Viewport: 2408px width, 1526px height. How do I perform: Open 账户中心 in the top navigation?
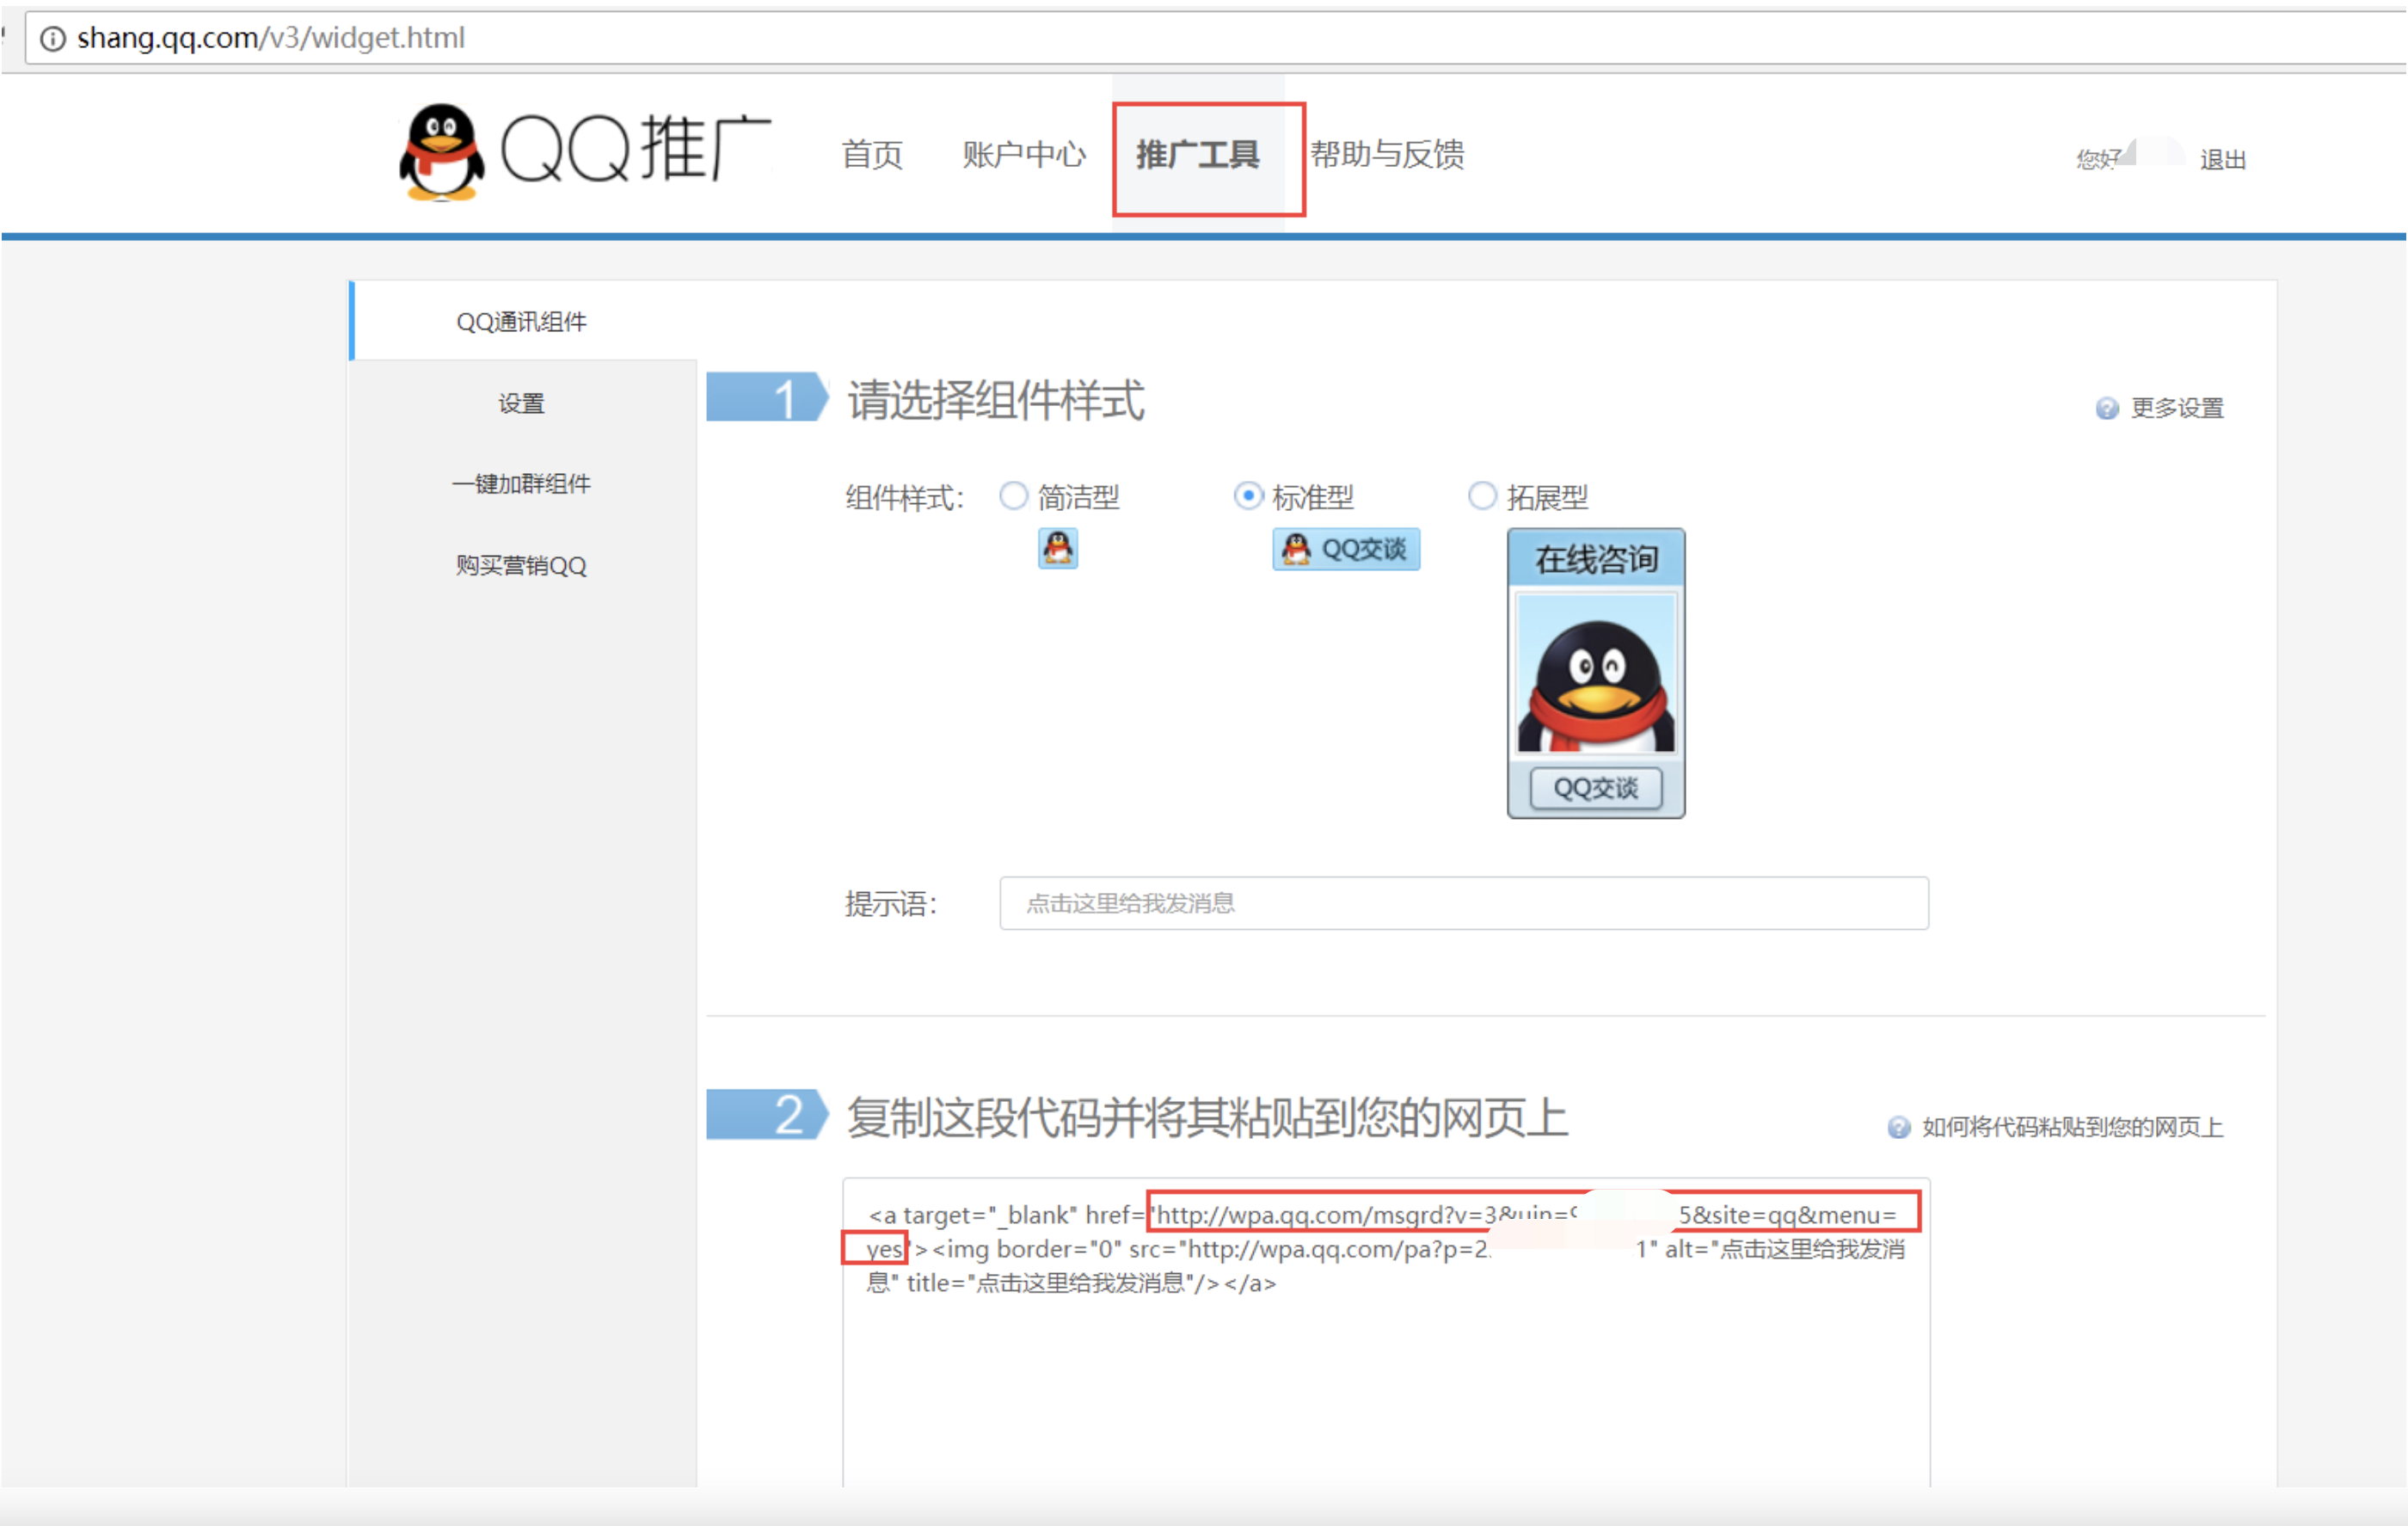(1023, 155)
